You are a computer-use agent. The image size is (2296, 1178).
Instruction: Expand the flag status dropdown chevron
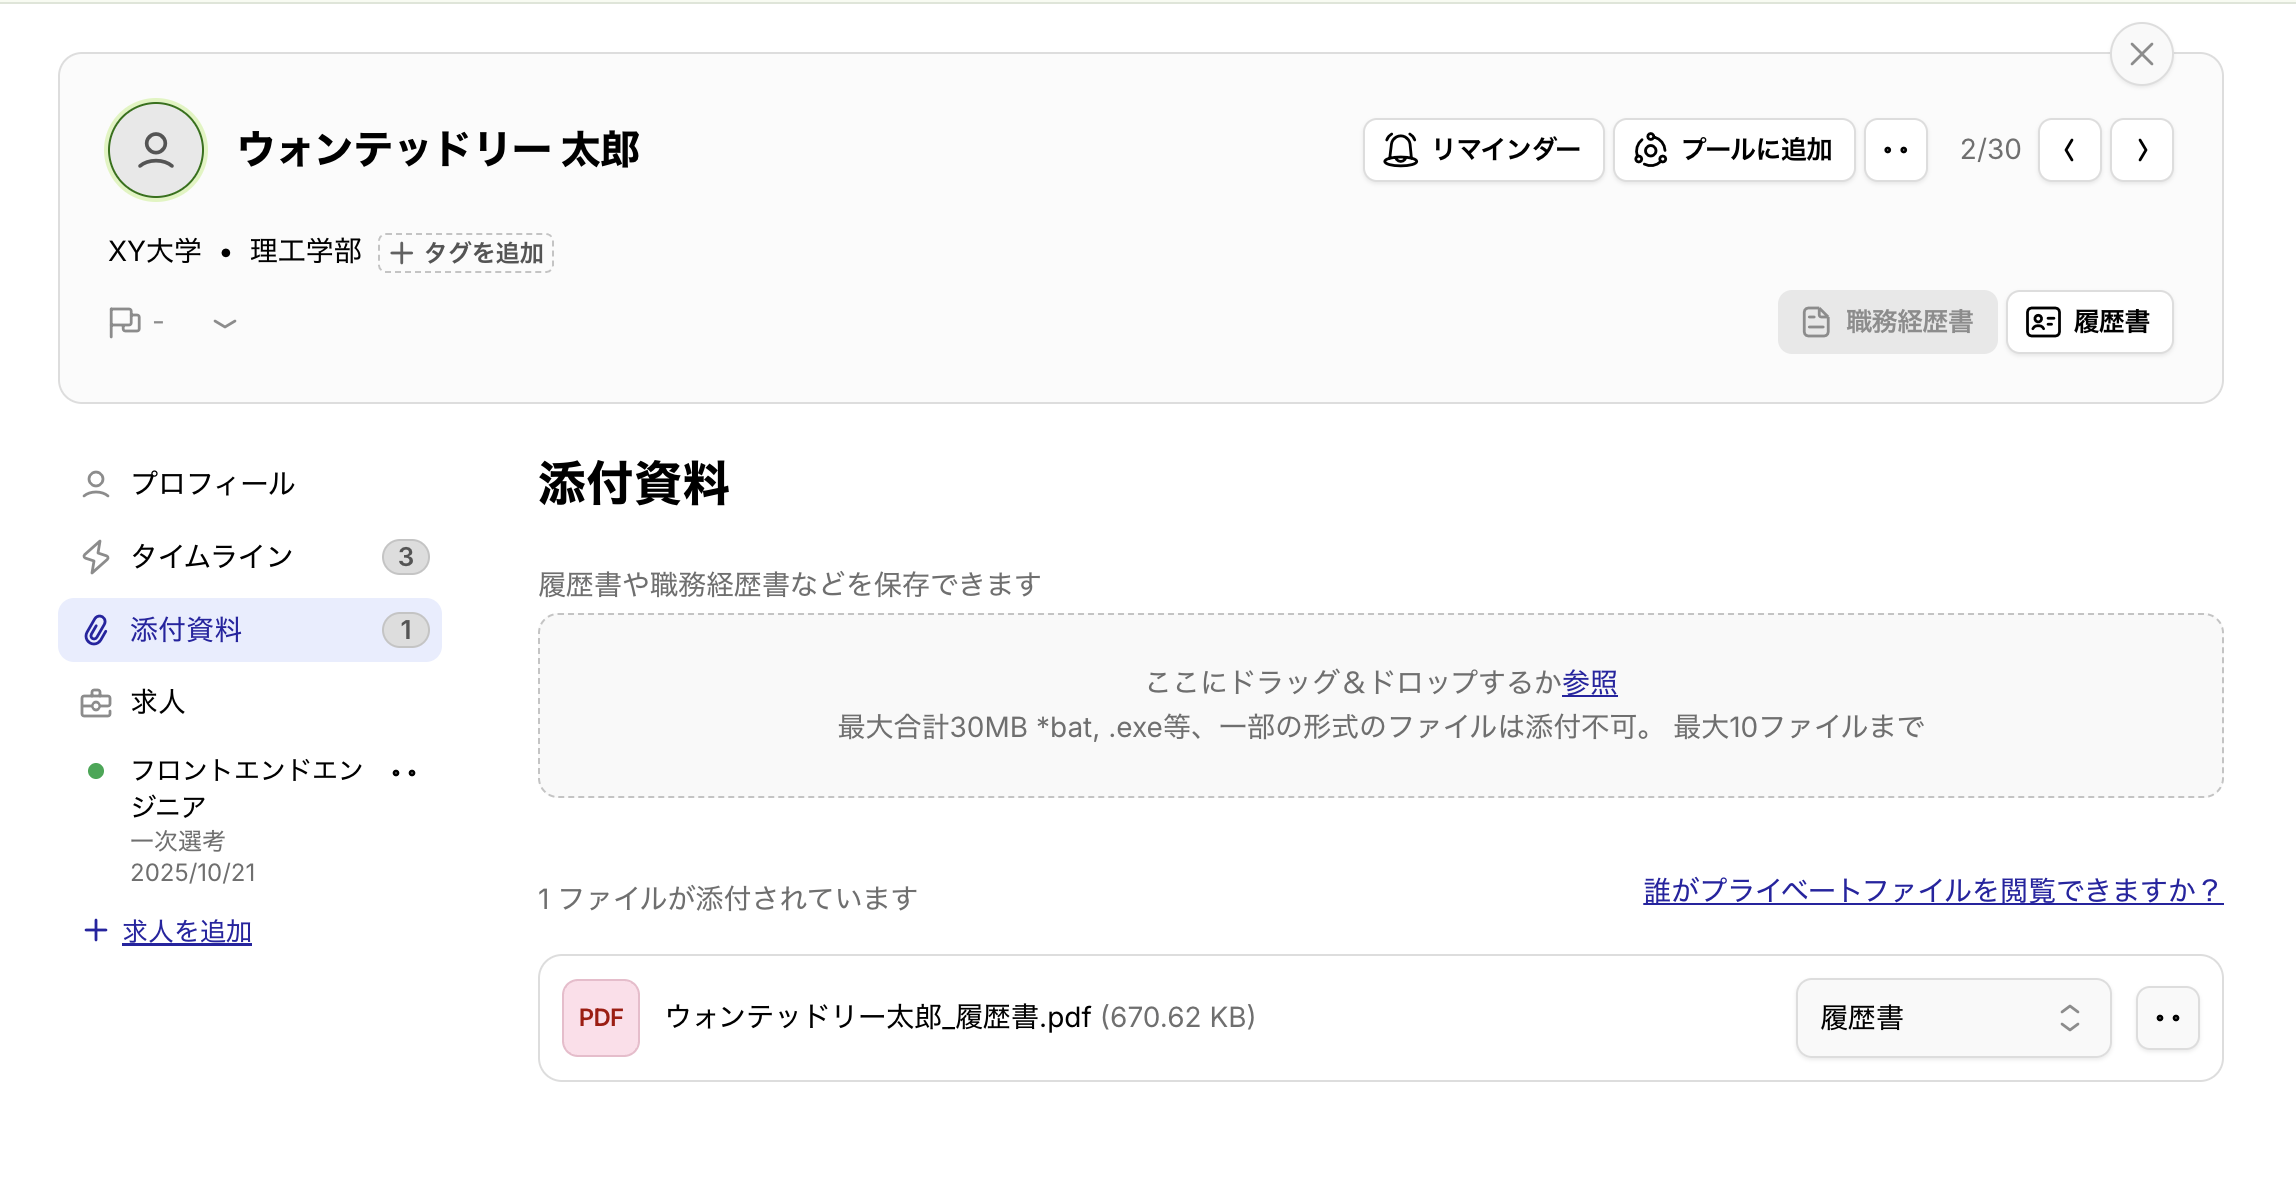click(x=225, y=323)
